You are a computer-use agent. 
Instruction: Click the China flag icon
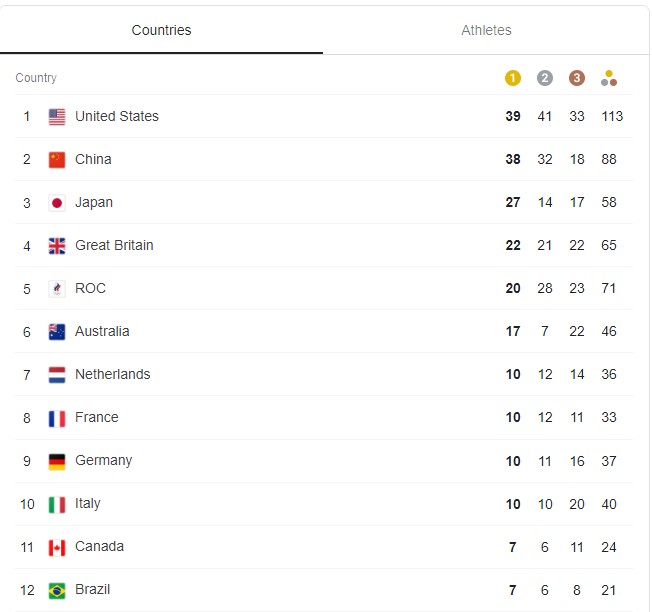click(x=57, y=160)
